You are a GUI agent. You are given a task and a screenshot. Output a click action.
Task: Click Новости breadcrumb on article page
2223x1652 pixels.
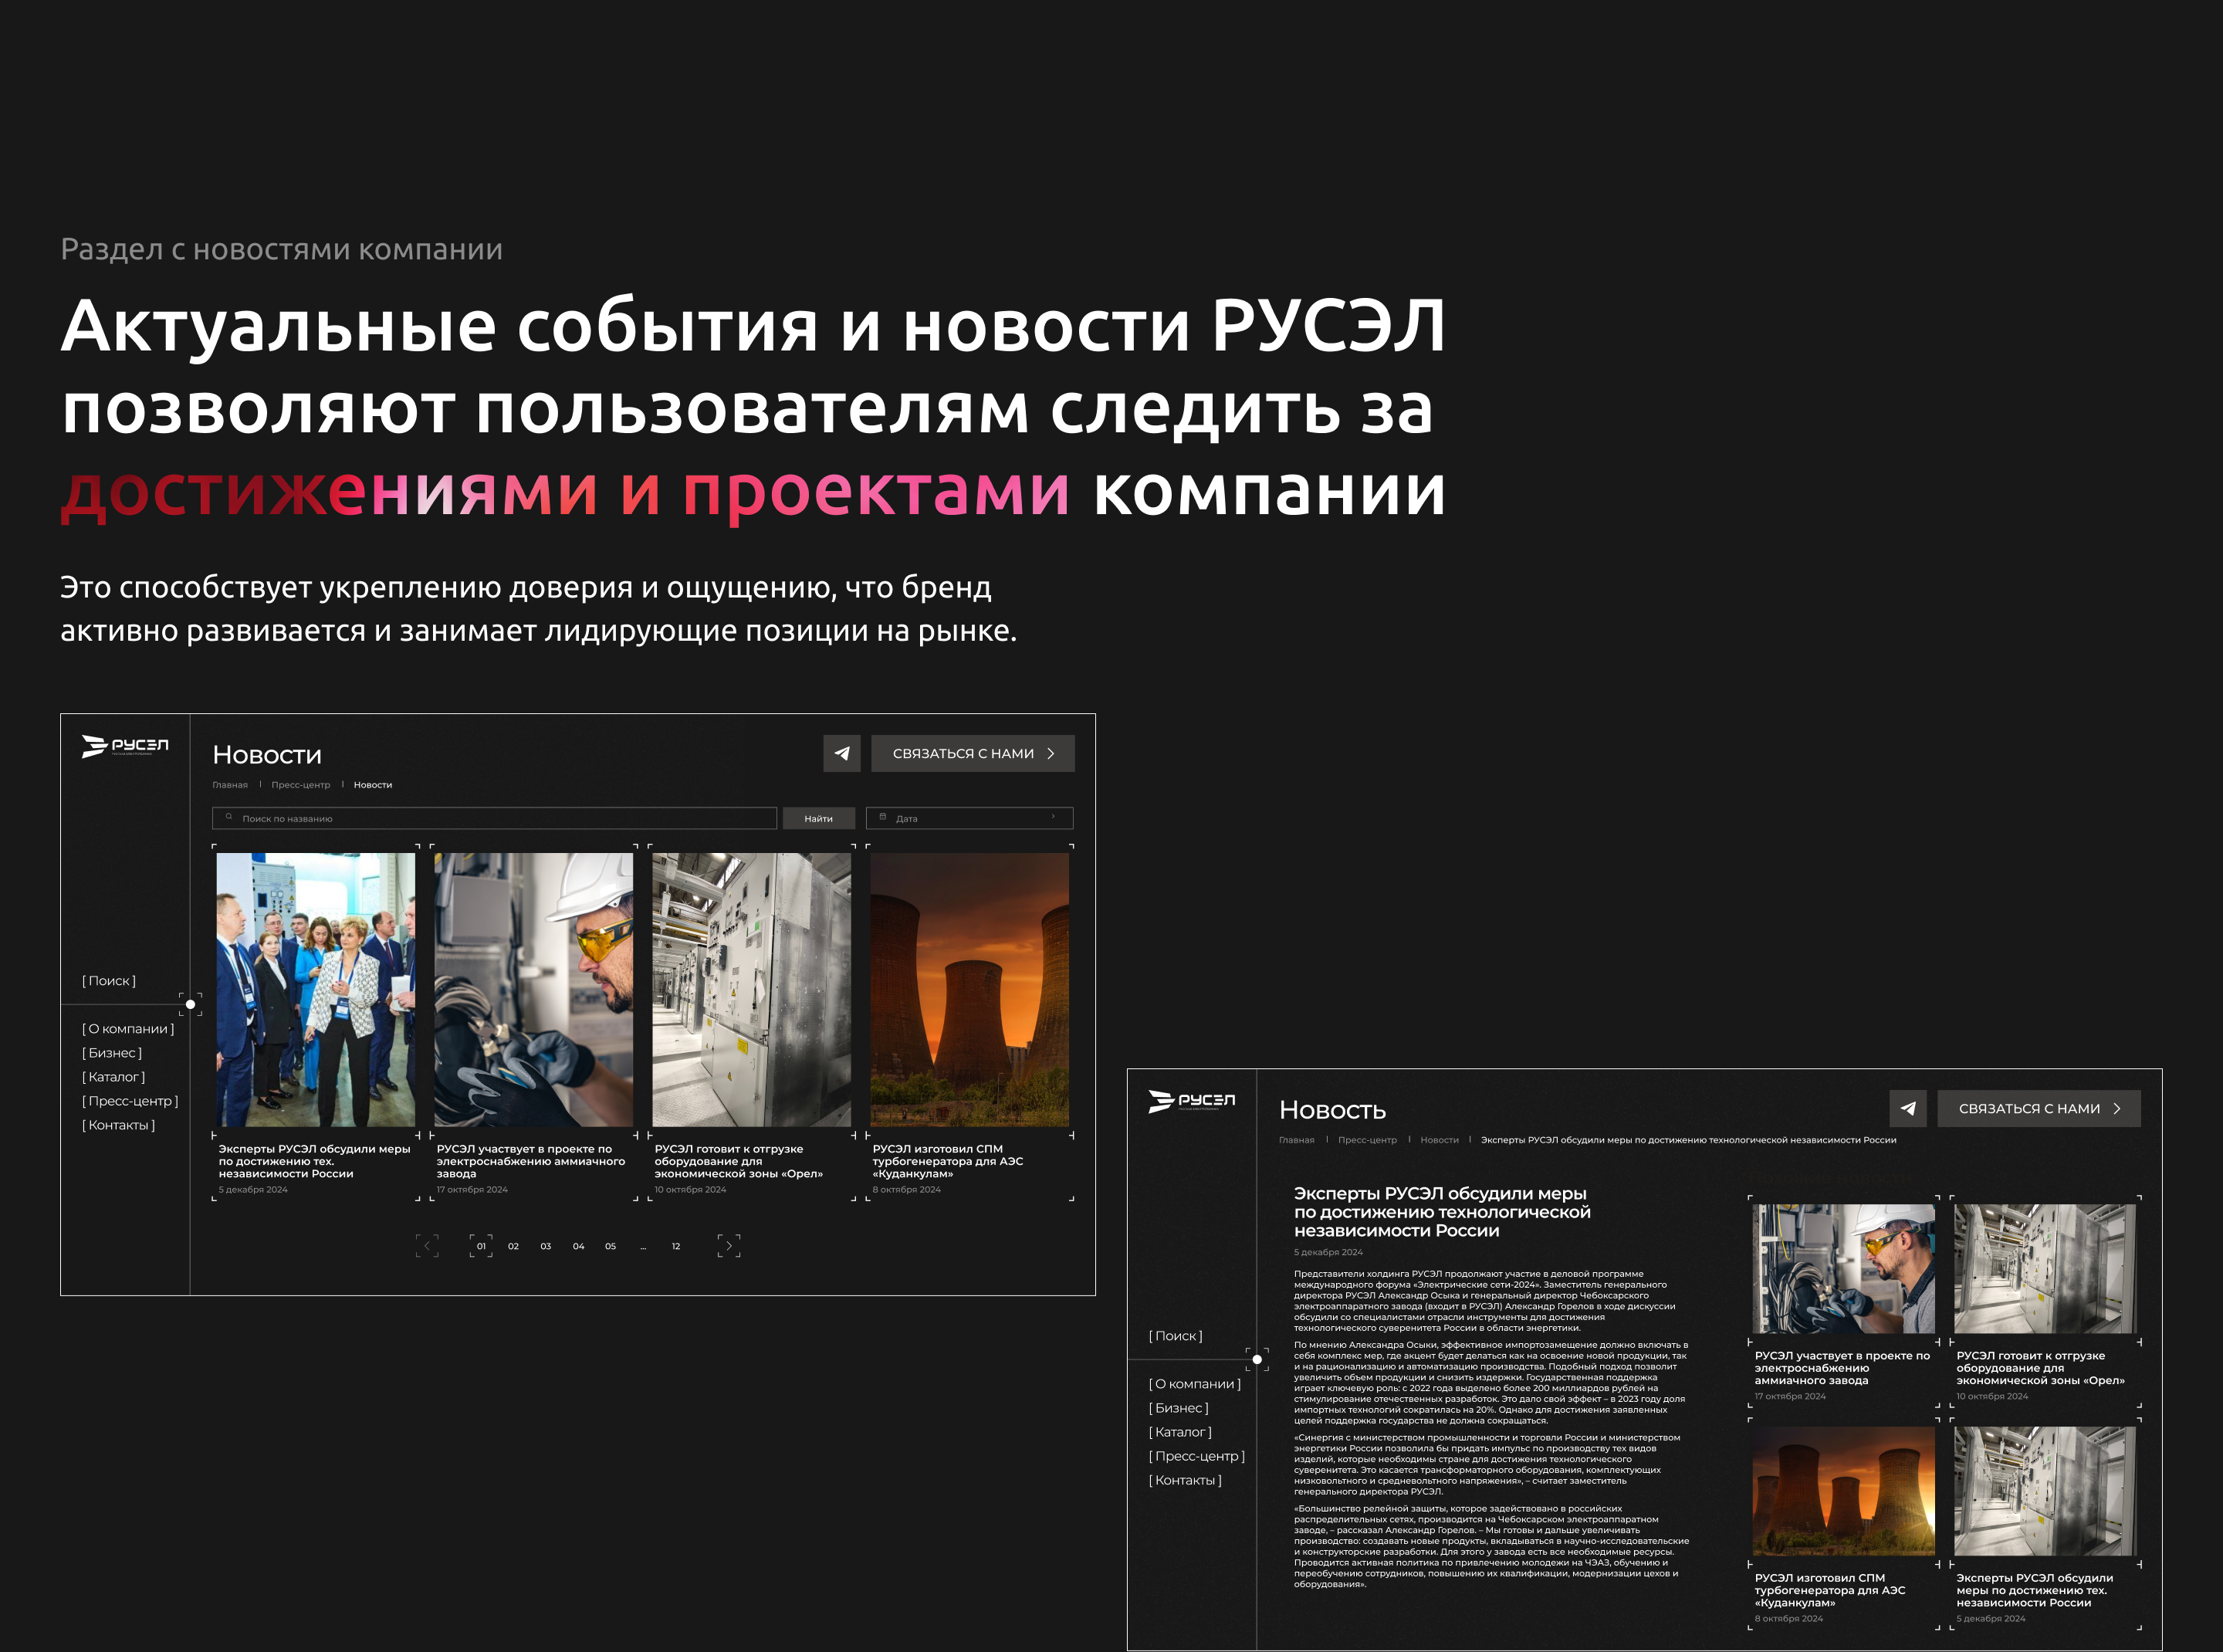point(1439,1140)
